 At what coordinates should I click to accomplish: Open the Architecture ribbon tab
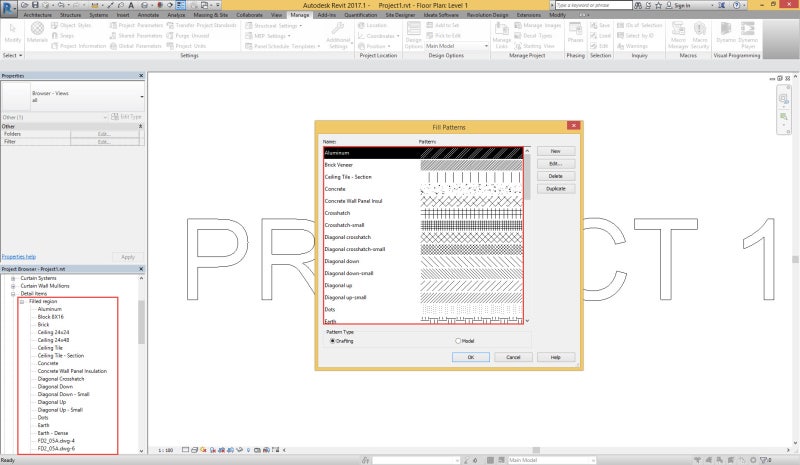pos(37,15)
